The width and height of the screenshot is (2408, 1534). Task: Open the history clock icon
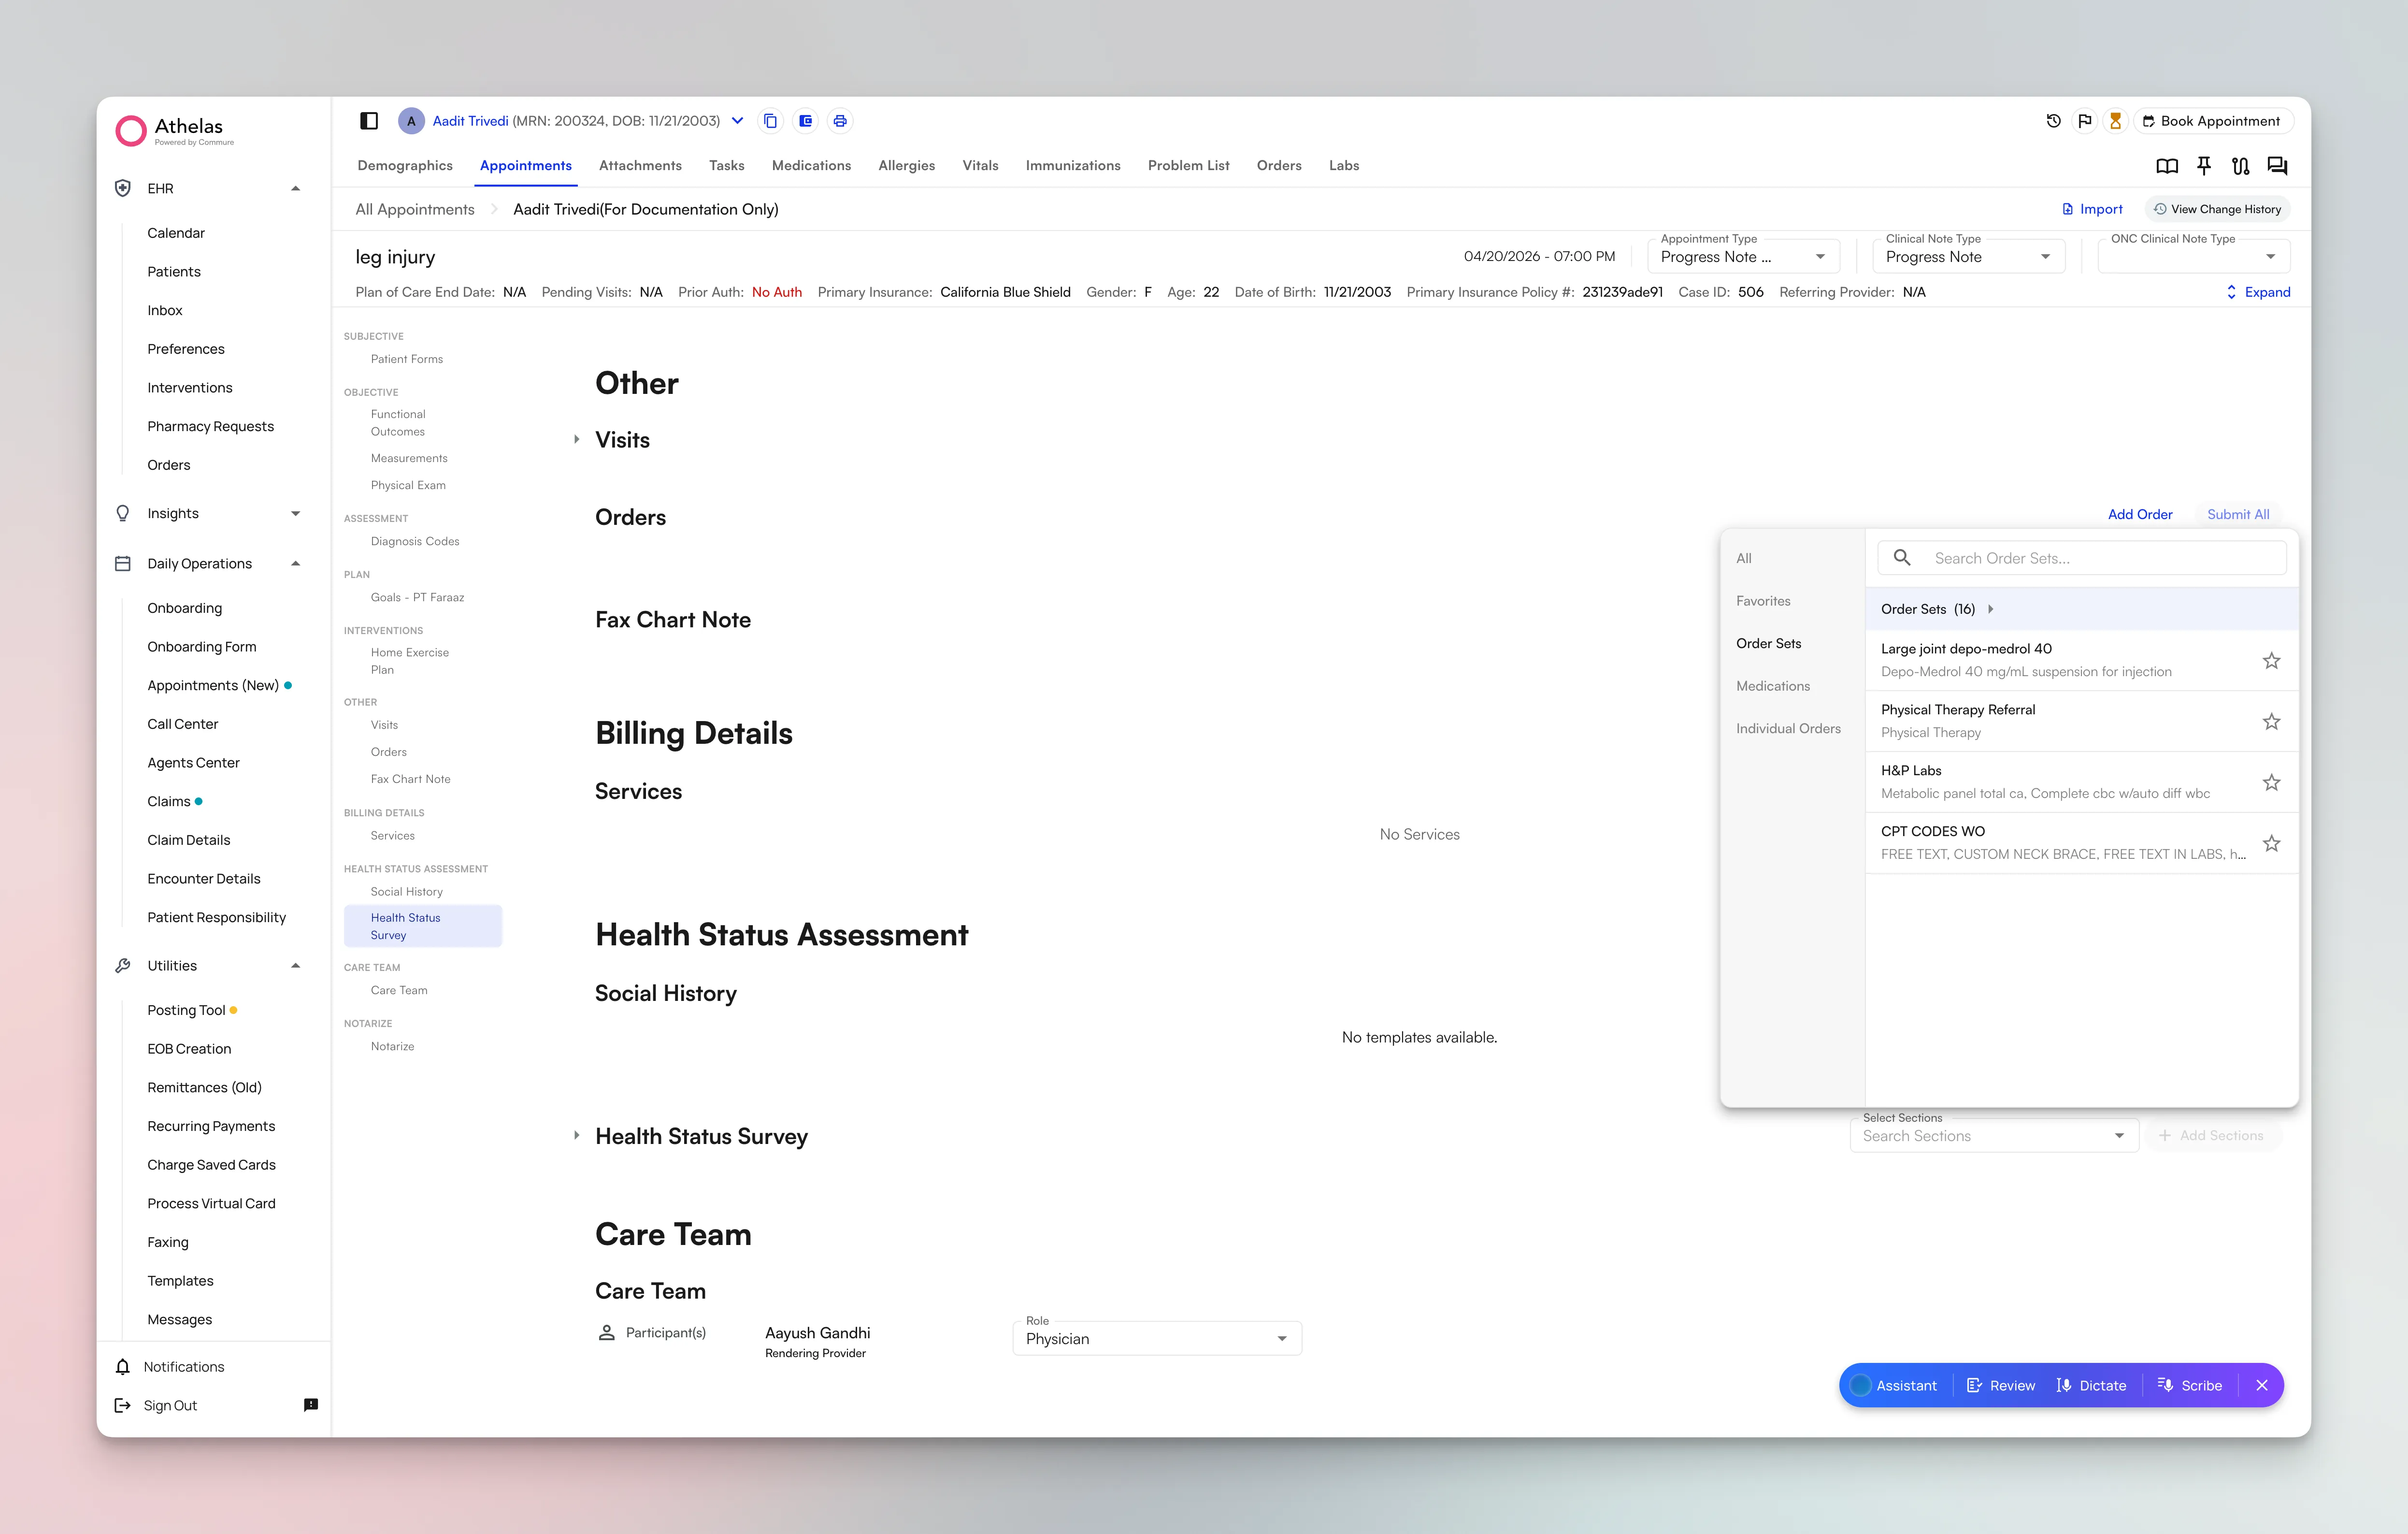(x=2053, y=121)
